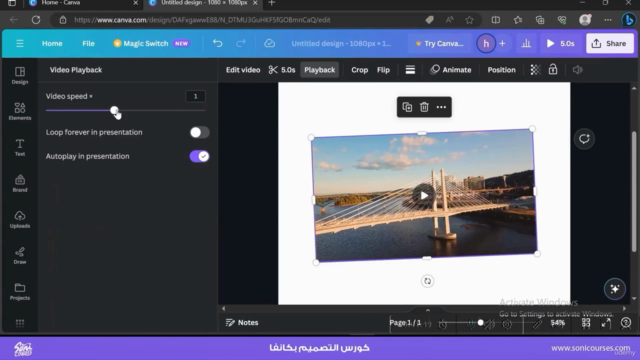Open comment refresh bubble beside canvas

584,139
